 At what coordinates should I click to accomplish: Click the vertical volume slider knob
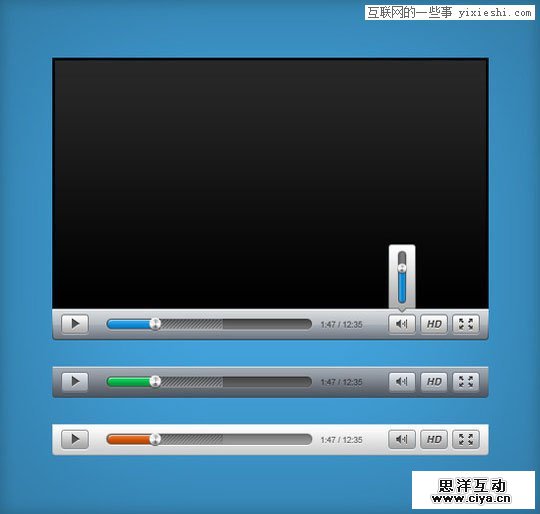pos(402,268)
